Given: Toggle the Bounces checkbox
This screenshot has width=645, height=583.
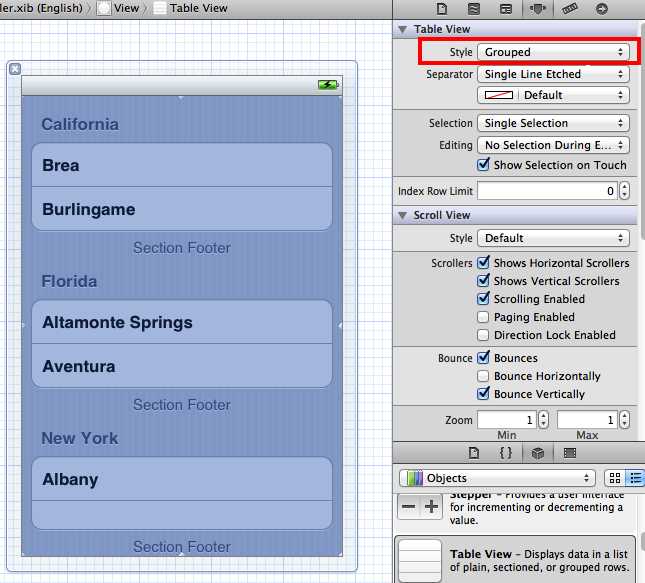Looking at the screenshot, I should point(483,358).
